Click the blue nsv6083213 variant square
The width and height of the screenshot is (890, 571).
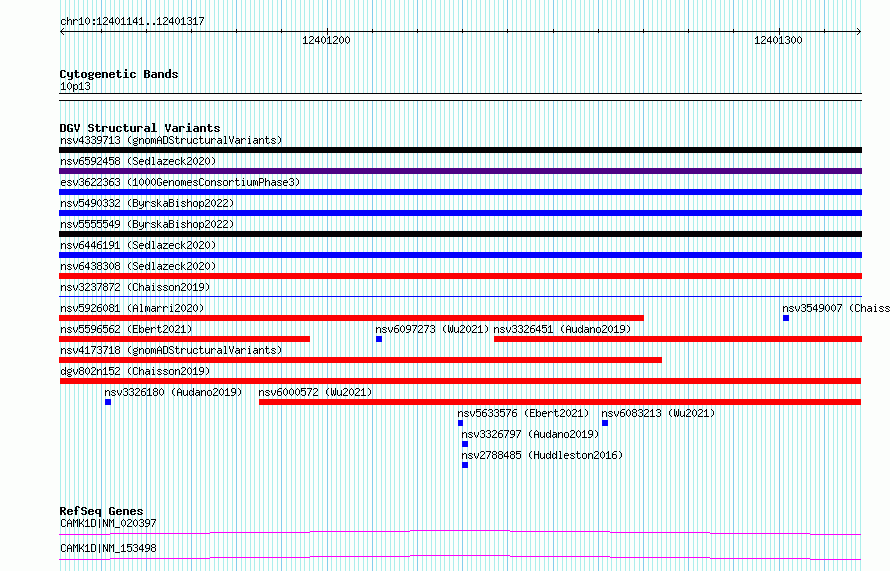pos(605,423)
